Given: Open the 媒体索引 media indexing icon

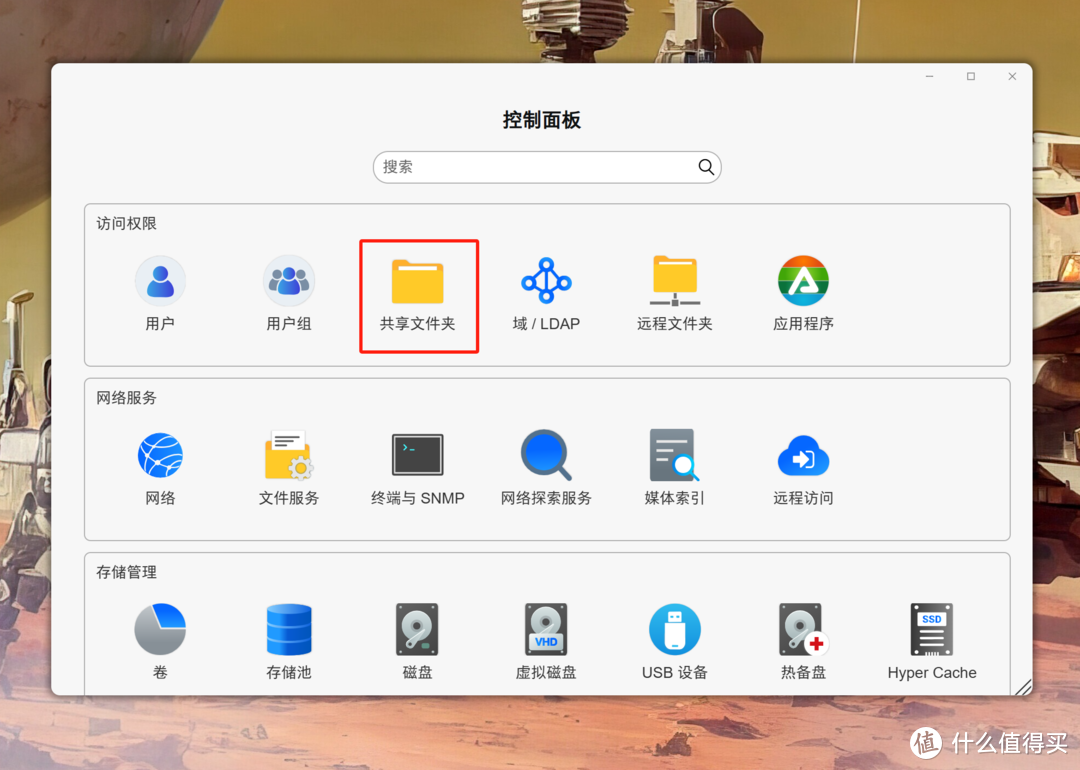Looking at the screenshot, I should click(675, 456).
